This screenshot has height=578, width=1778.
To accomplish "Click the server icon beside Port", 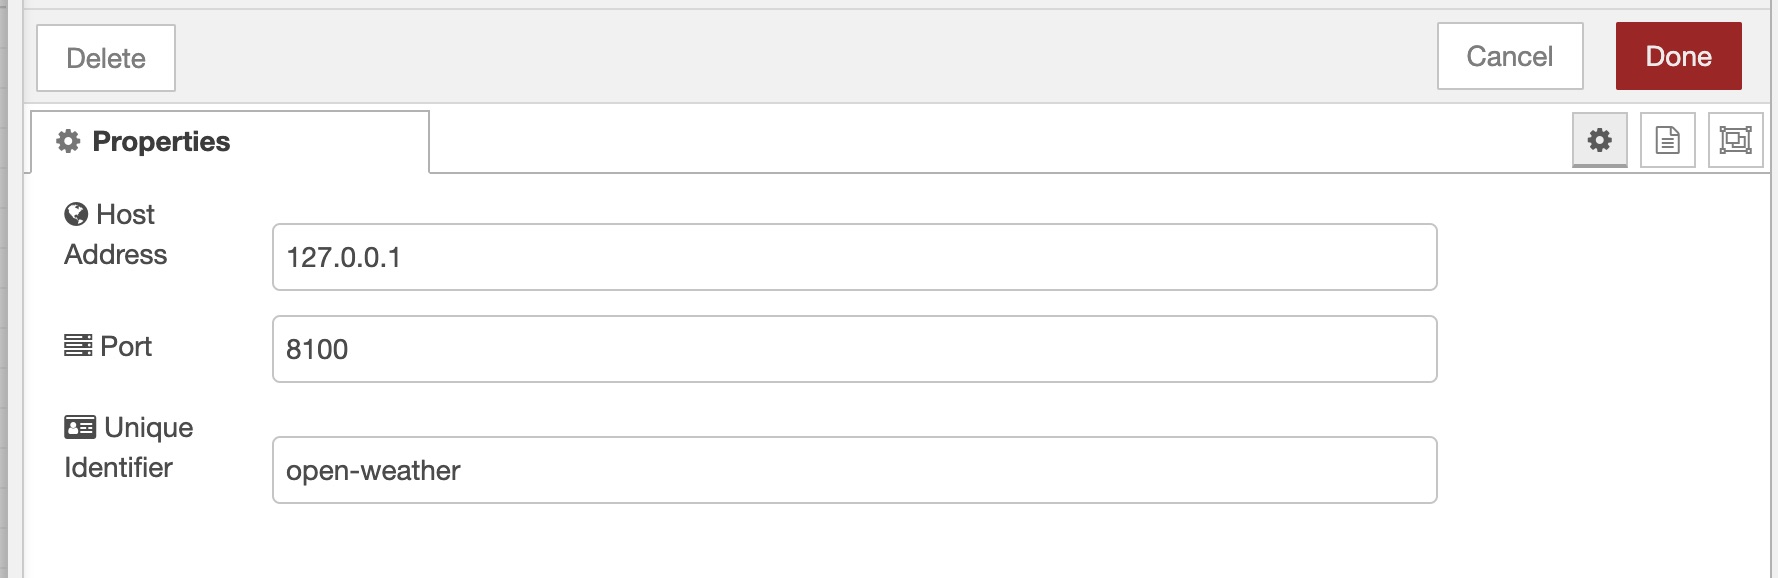I will coord(78,346).
